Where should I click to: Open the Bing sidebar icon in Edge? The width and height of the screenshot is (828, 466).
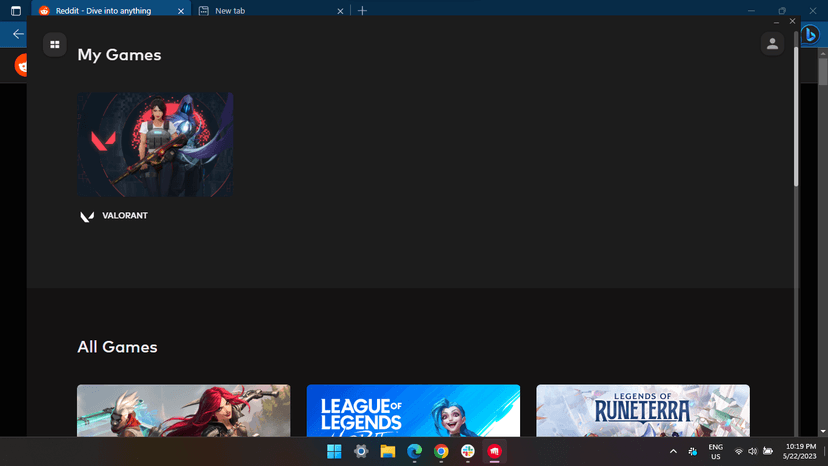click(x=810, y=35)
